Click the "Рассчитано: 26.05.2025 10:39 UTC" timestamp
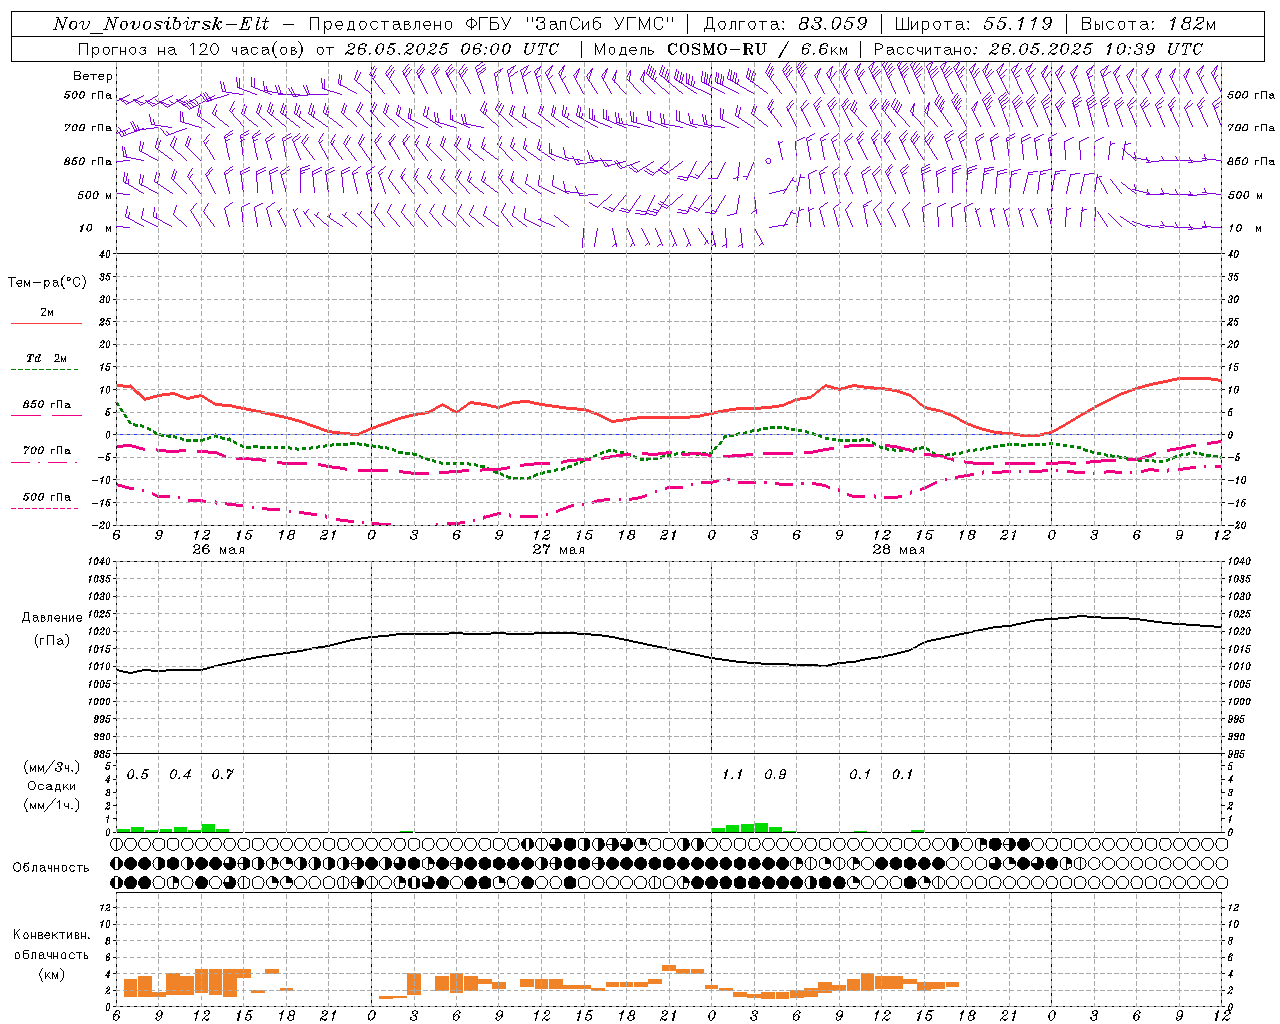 [x=1038, y=49]
